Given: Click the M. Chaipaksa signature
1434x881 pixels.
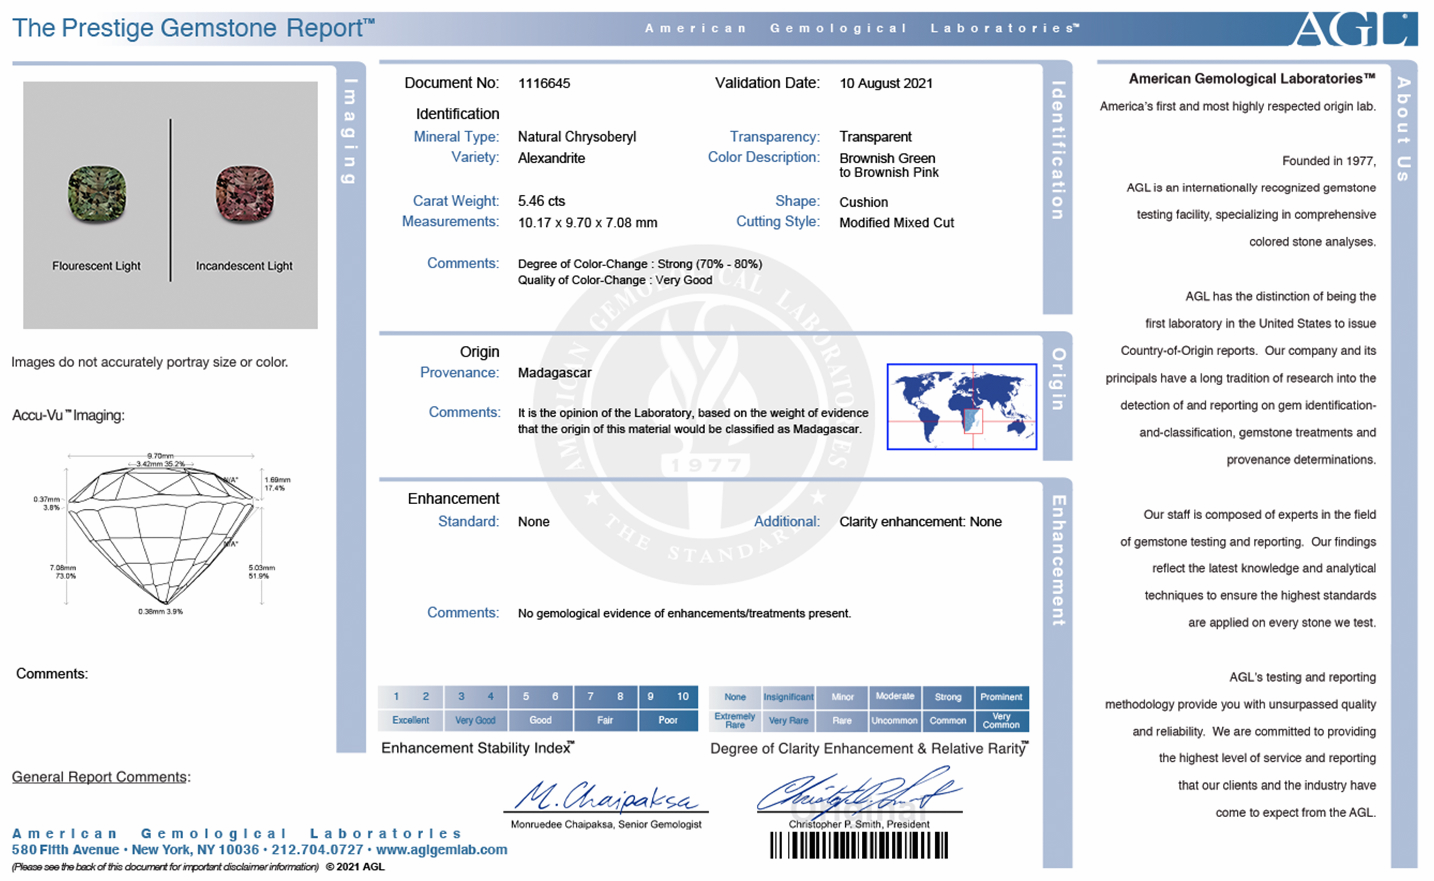Looking at the screenshot, I should [x=606, y=796].
